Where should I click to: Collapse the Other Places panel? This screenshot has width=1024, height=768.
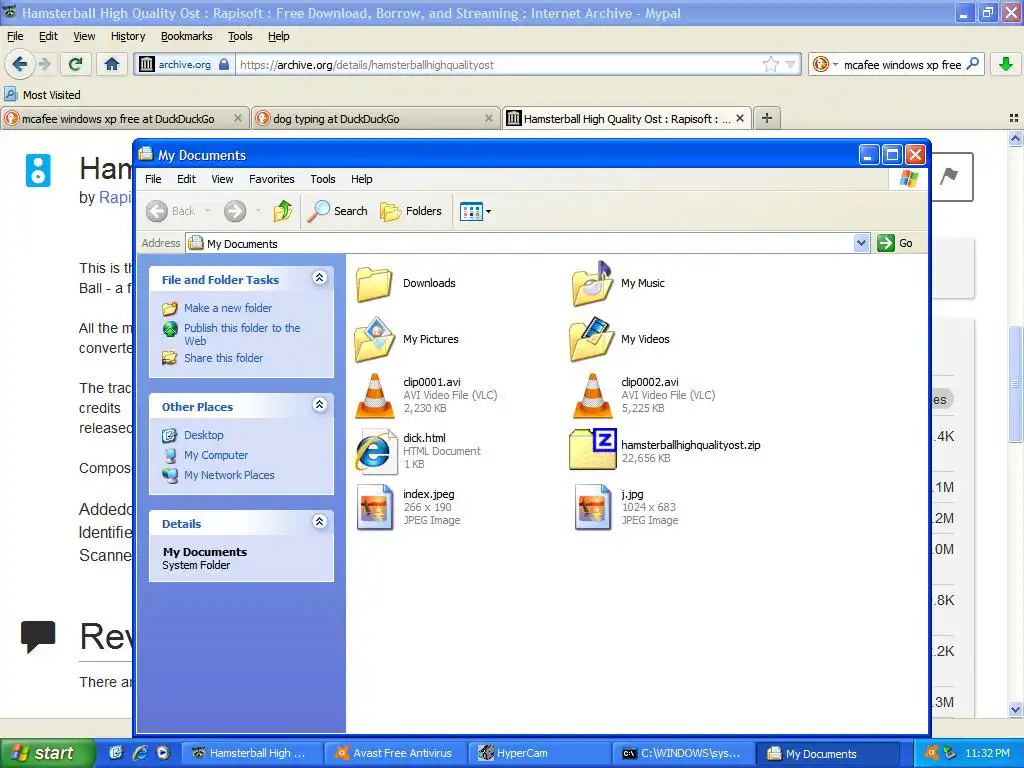tap(319, 405)
